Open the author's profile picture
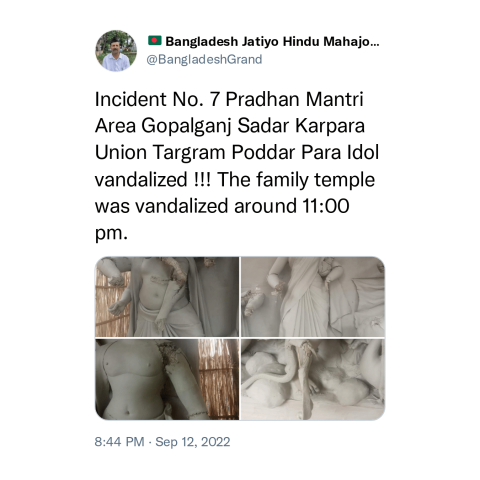Screen dimensions: 480x480 (x=116, y=51)
